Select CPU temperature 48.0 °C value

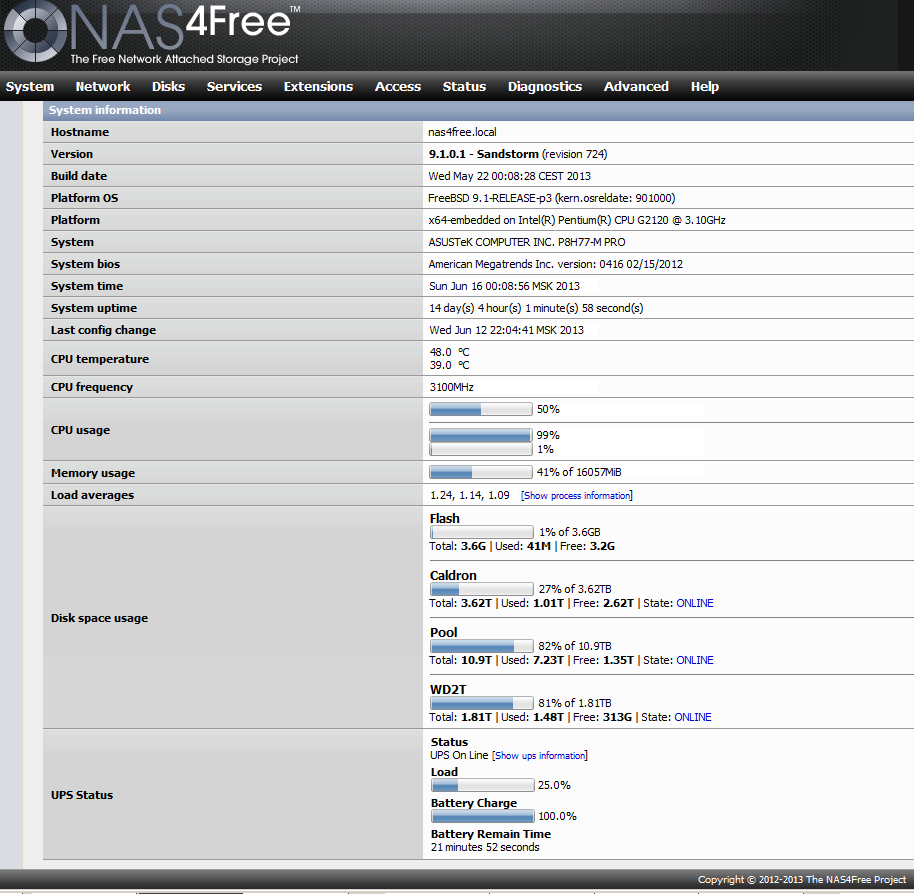(x=449, y=352)
